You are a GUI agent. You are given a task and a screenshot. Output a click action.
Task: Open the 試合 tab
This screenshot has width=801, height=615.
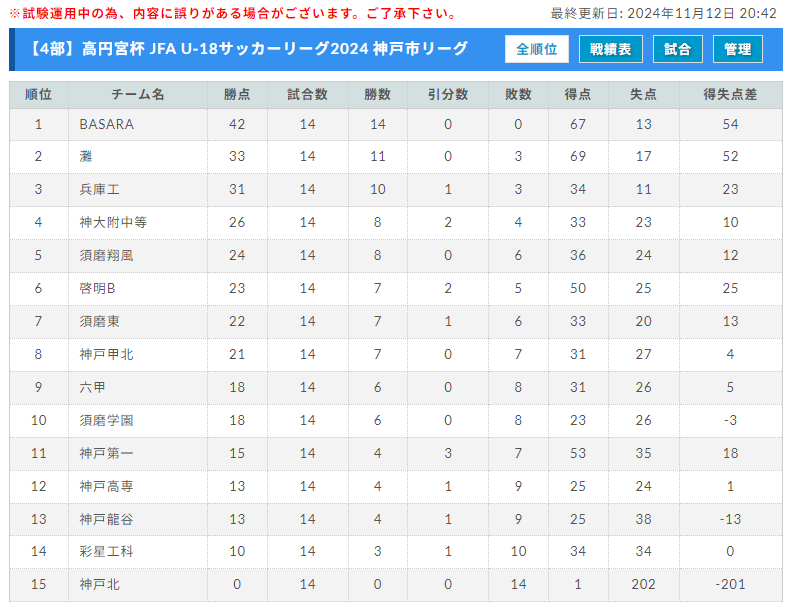(x=677, y=49)
